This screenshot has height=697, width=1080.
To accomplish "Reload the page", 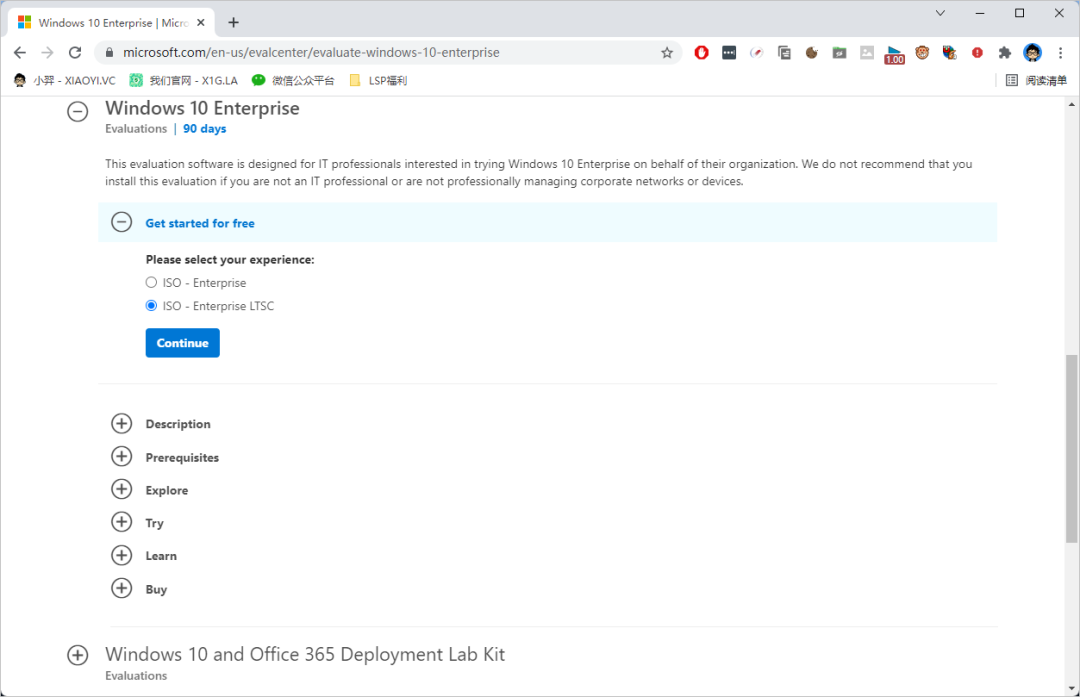I will [x=75, y=53].
